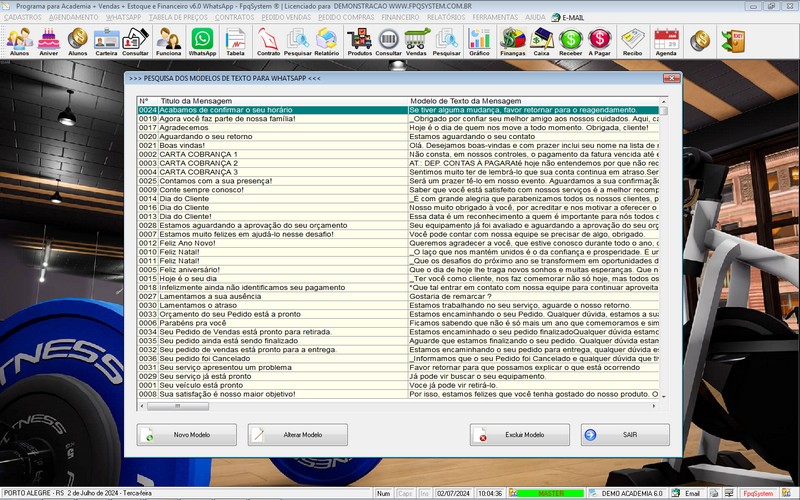Image resolution: width=800 pixels, height=500 pixels.
Task: Open the Contrato pen icon
Action: click(x=268, y=41)
